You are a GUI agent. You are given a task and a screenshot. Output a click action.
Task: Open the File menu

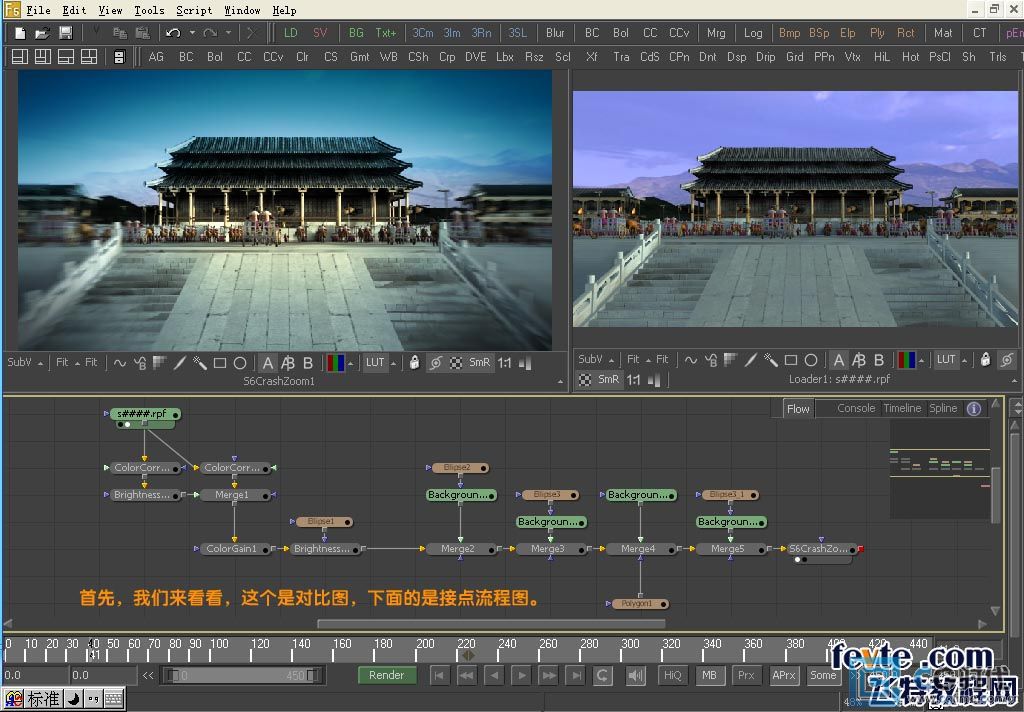(x=38, y=10)
